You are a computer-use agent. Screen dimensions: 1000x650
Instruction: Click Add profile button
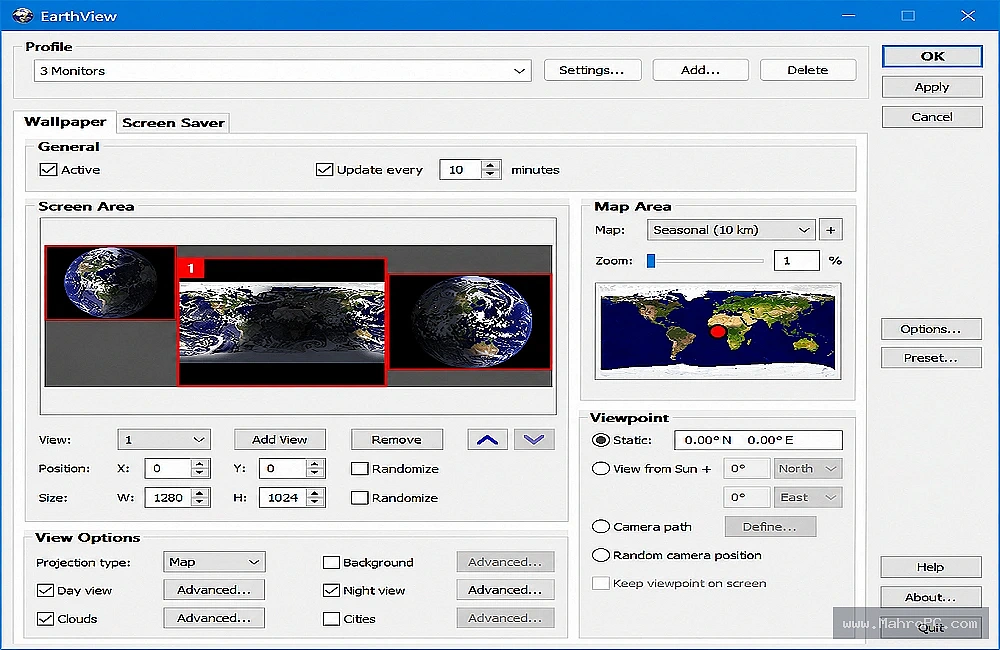point(700,70)
